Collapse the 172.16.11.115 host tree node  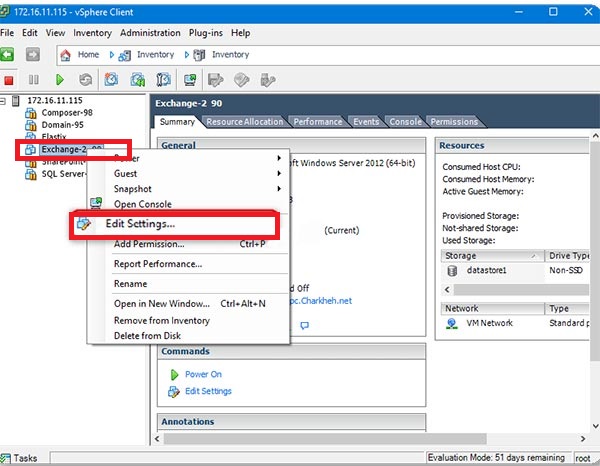(x=3, y=101)
